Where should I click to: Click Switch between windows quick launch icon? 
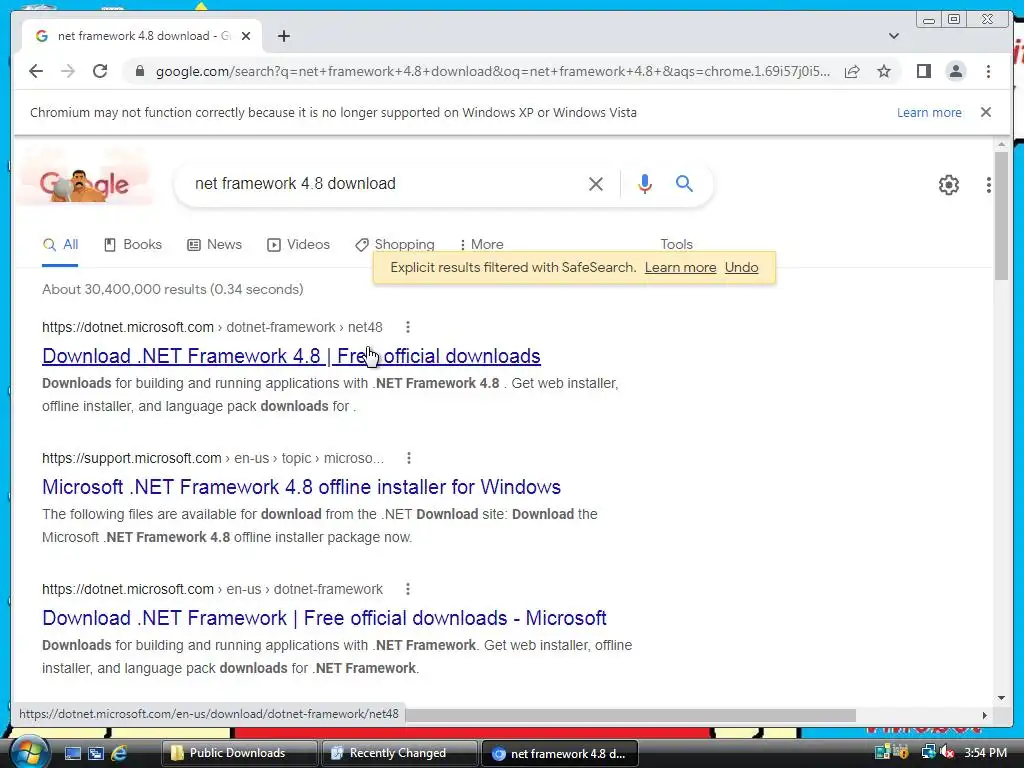pos(96,754)
